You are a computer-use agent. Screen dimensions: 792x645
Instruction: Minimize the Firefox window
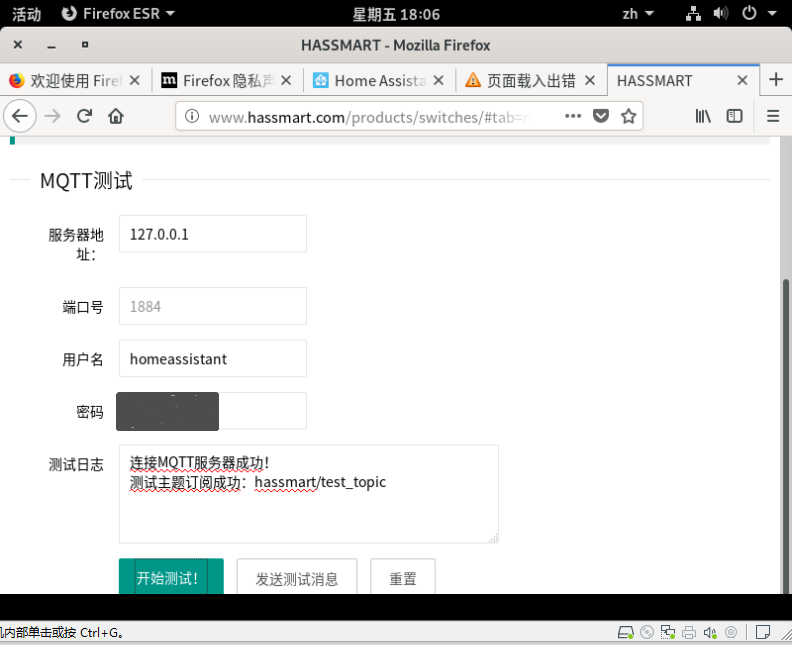[51, 45]
